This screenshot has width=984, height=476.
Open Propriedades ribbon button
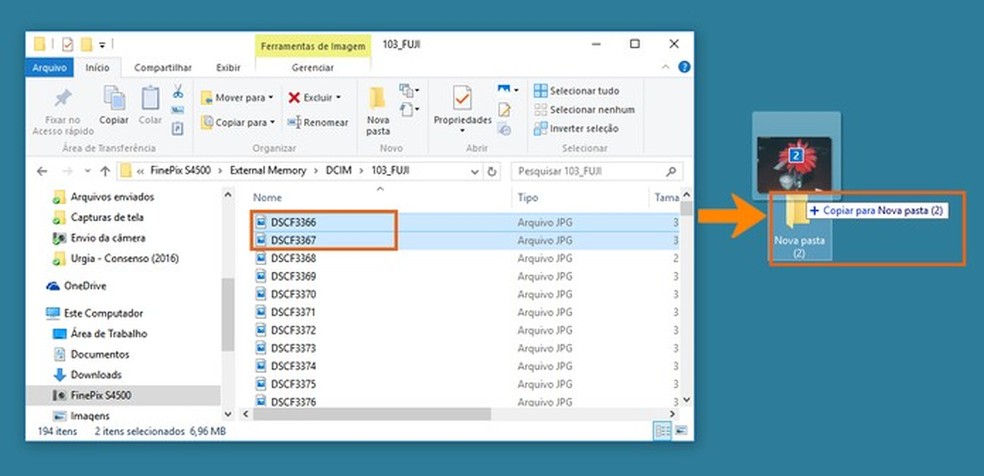462,109
